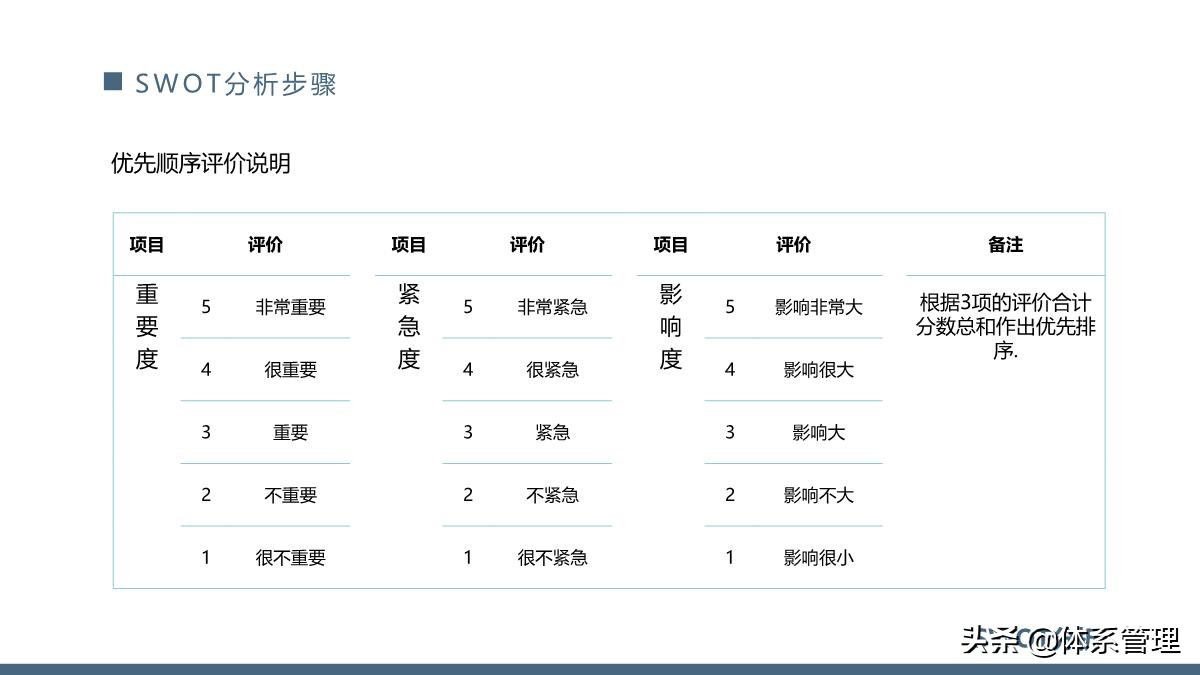Click the 影响很小 cell
This screenshot has width=1200, height=675.
click(x=818, y=557)
